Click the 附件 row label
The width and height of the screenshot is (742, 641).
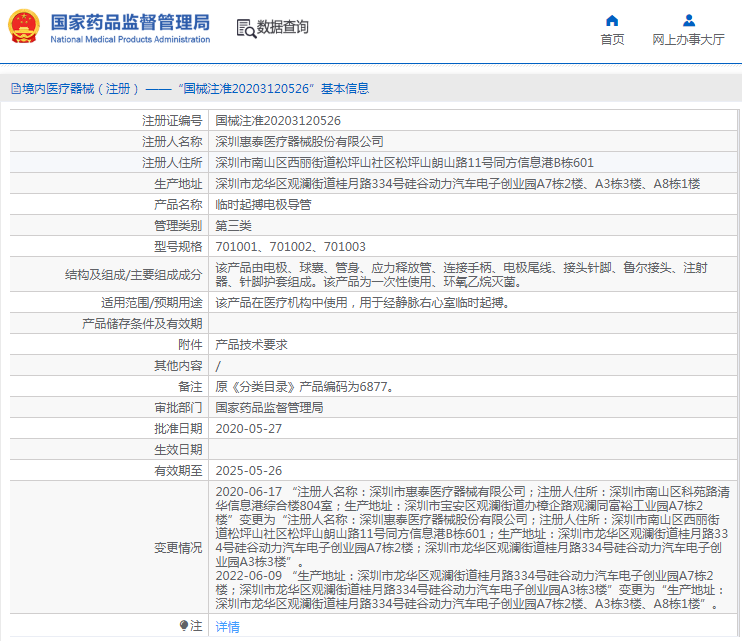coord(190,344)
